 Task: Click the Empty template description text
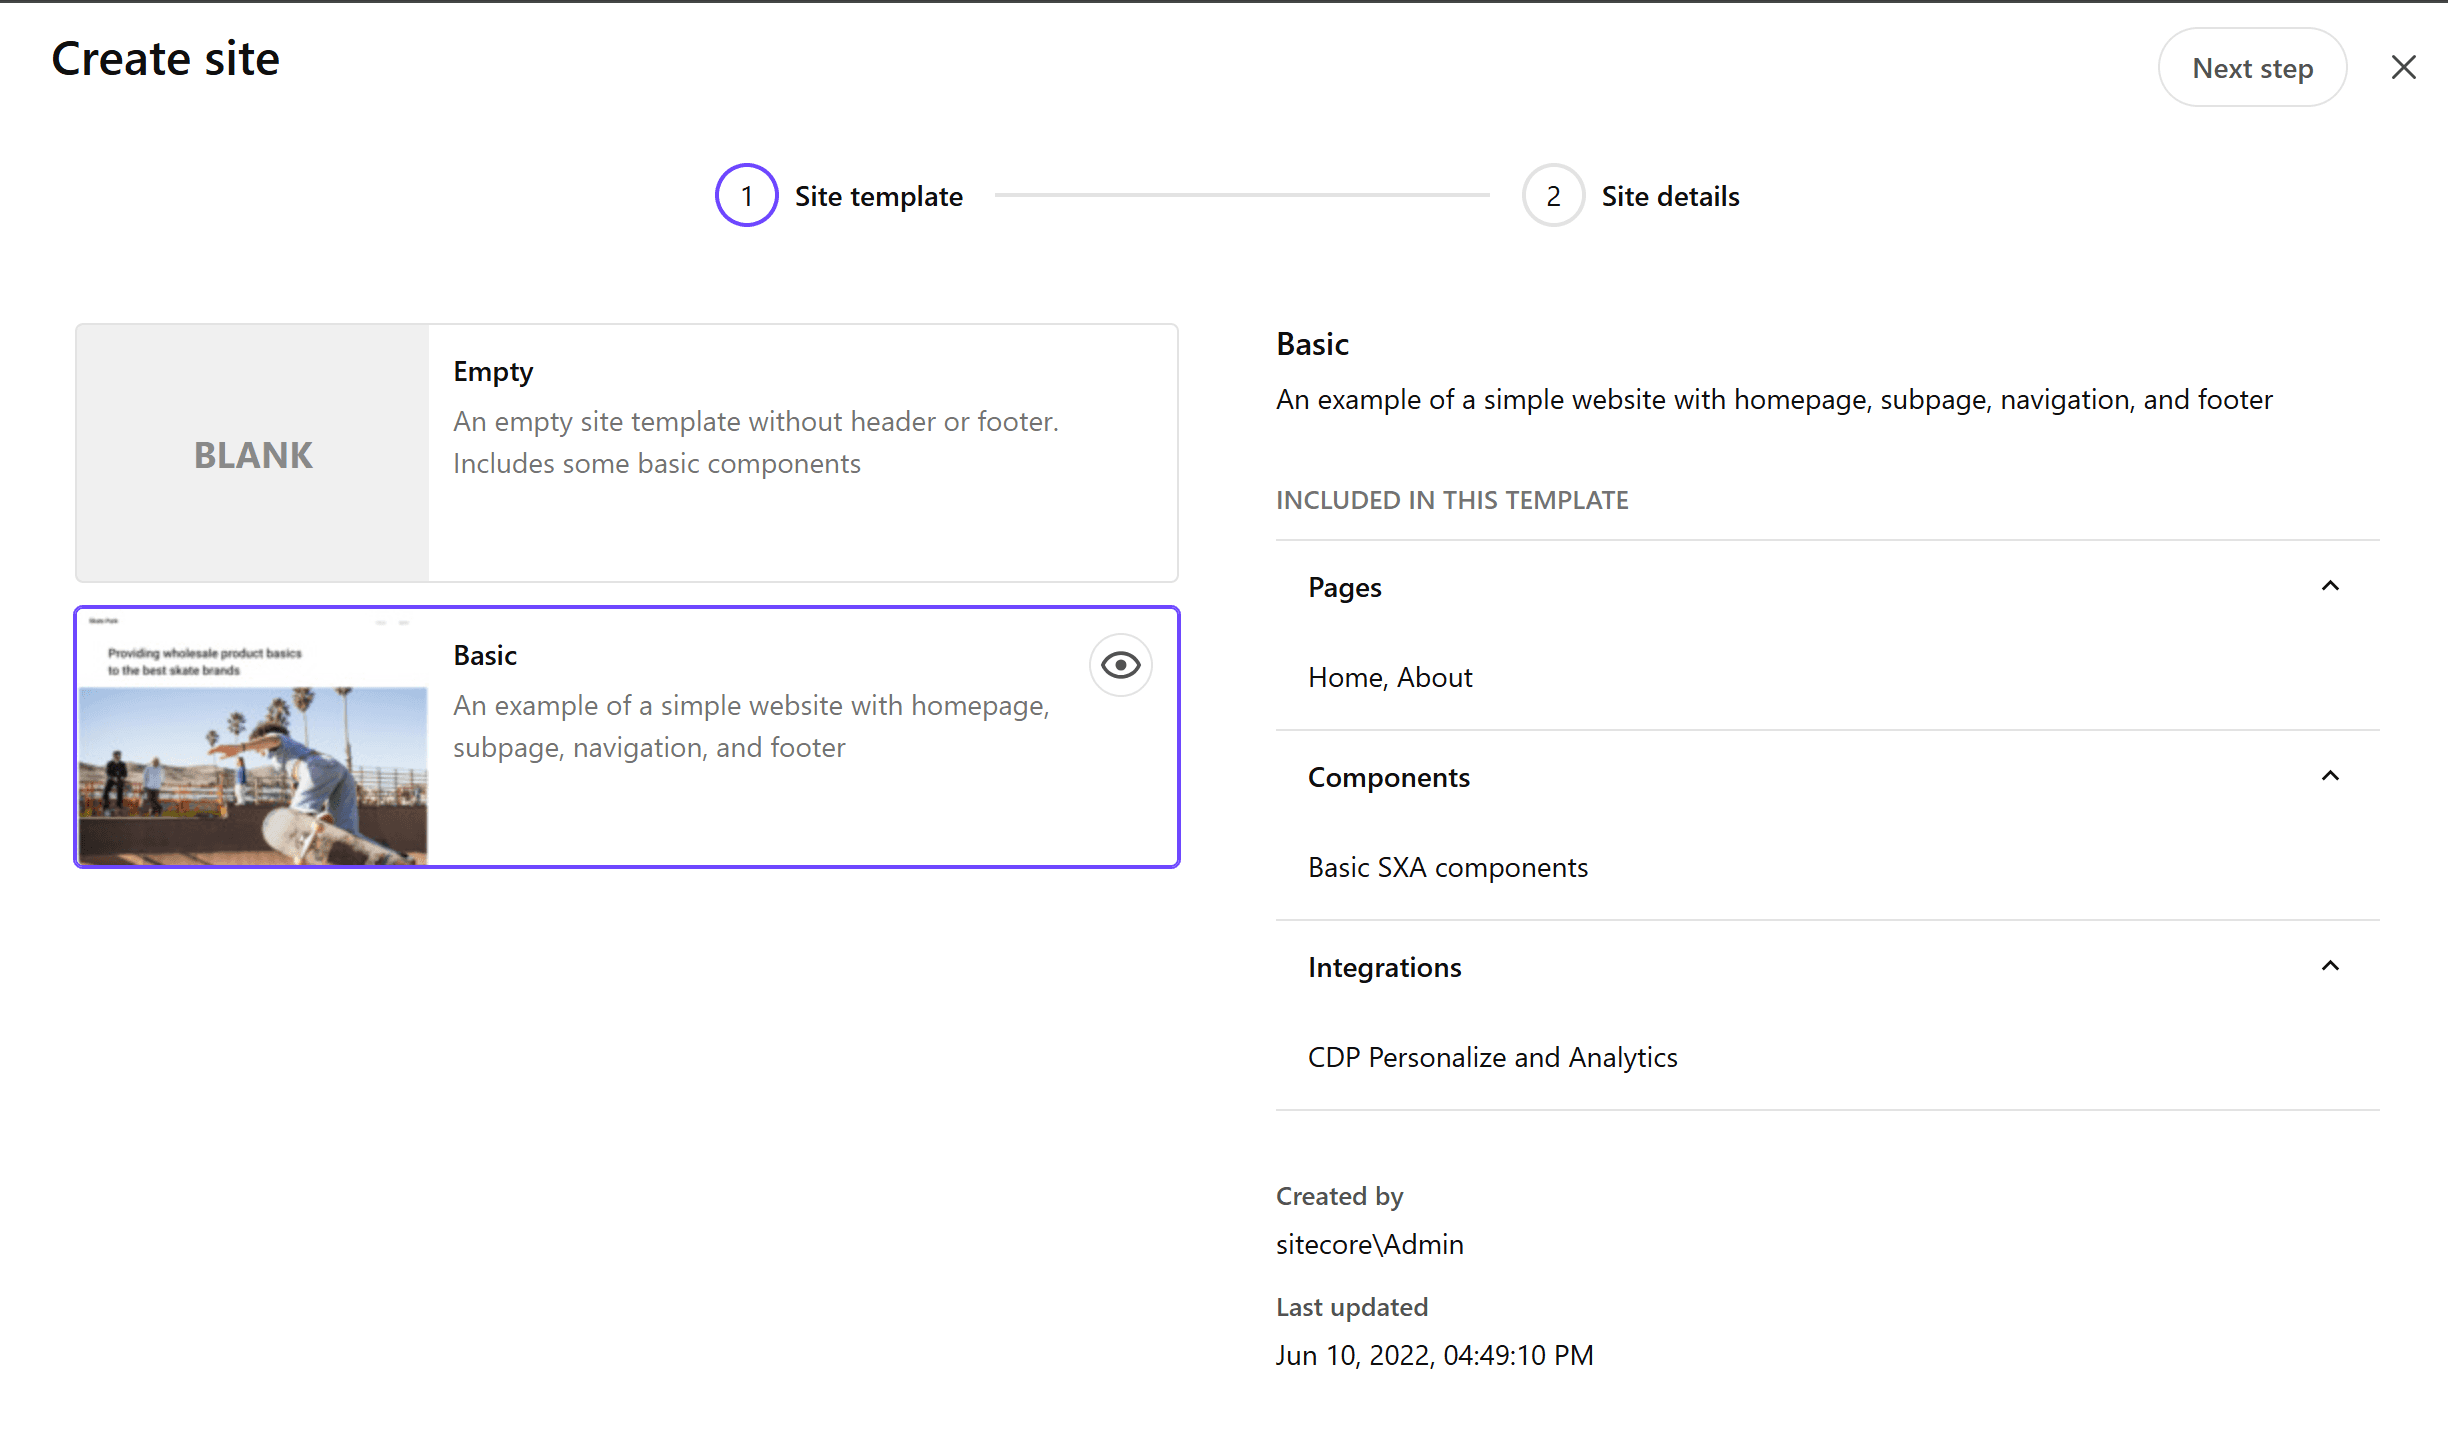(755, 442)
